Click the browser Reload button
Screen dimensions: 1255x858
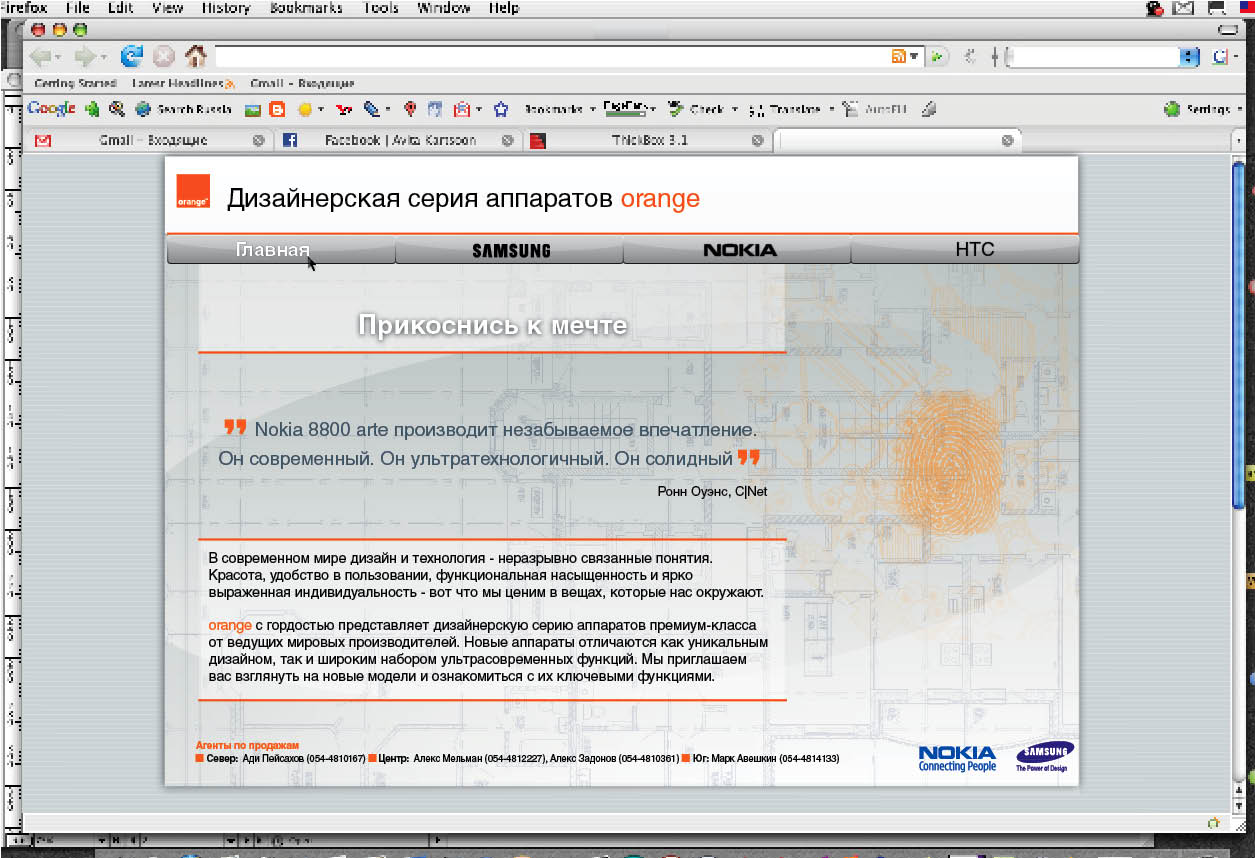pyautogui.click(x=131, y=57)
